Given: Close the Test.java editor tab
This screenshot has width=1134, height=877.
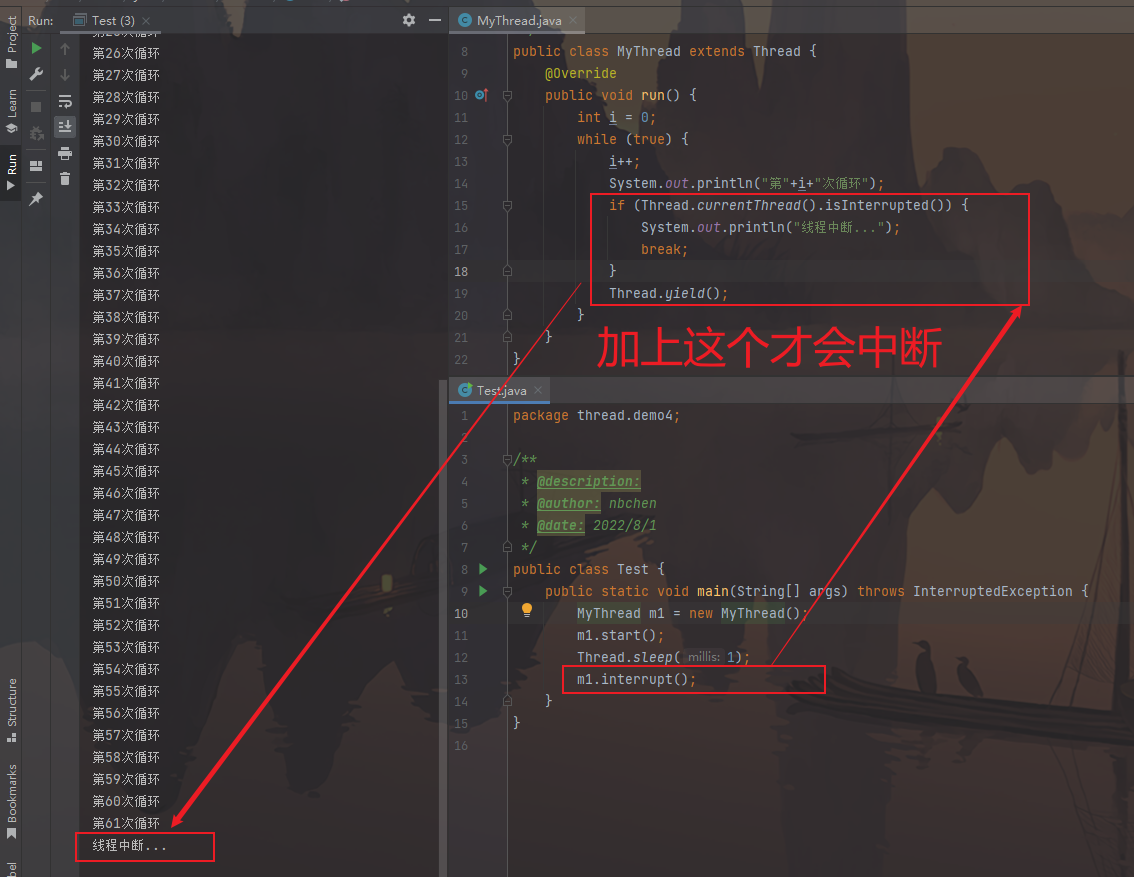Looking at the screenshot, I should [x=538, y=391].
